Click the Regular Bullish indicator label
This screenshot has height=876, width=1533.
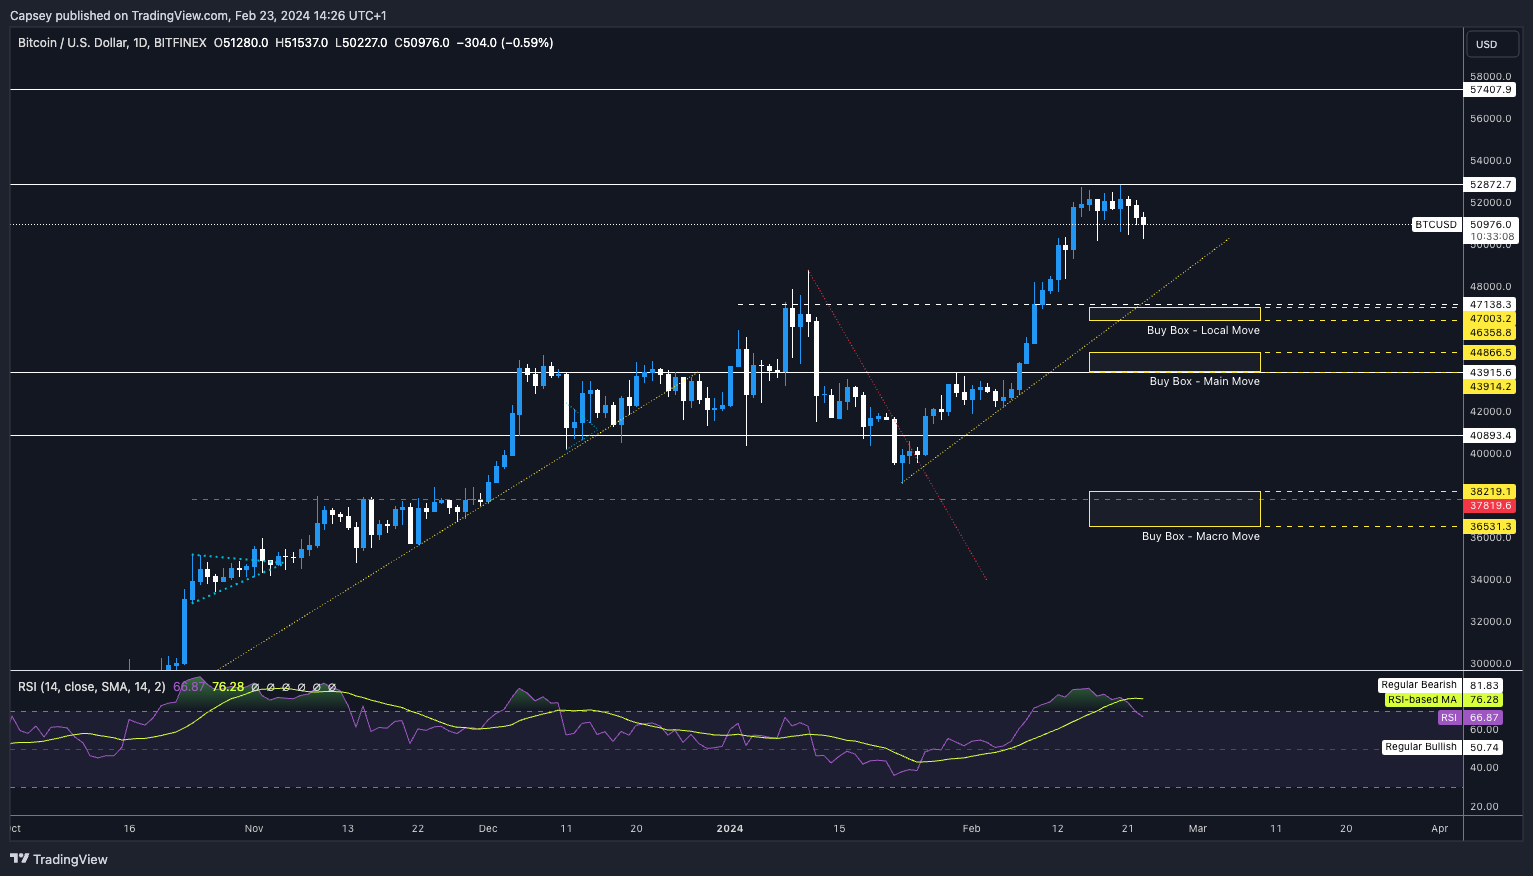tap(1421, 747)
